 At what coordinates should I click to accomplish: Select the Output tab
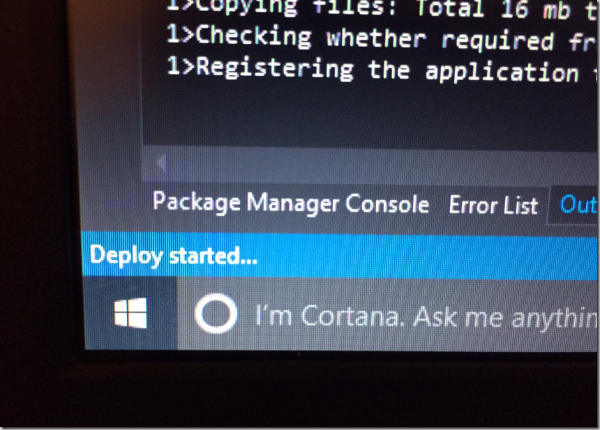click(x=577, y=204)
